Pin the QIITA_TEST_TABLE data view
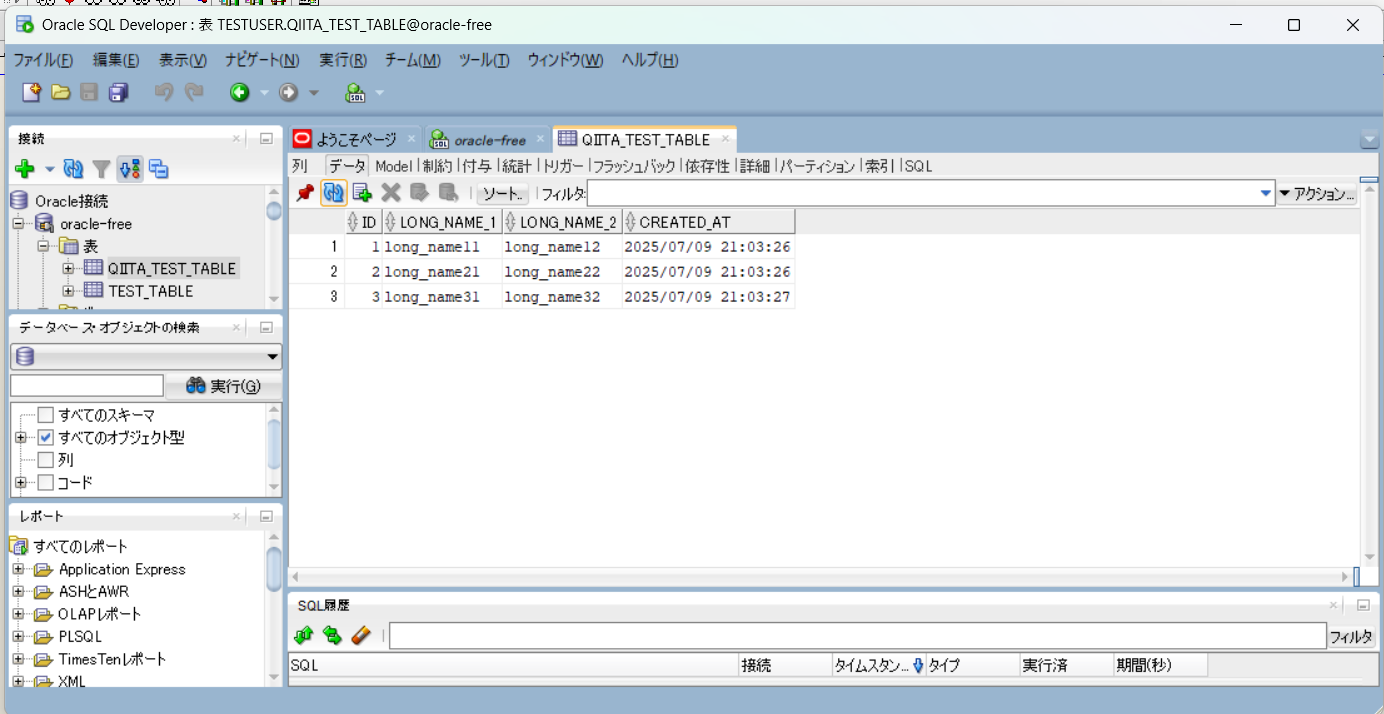Viewport: 1384px width, 714px height. tap(305, 193)
